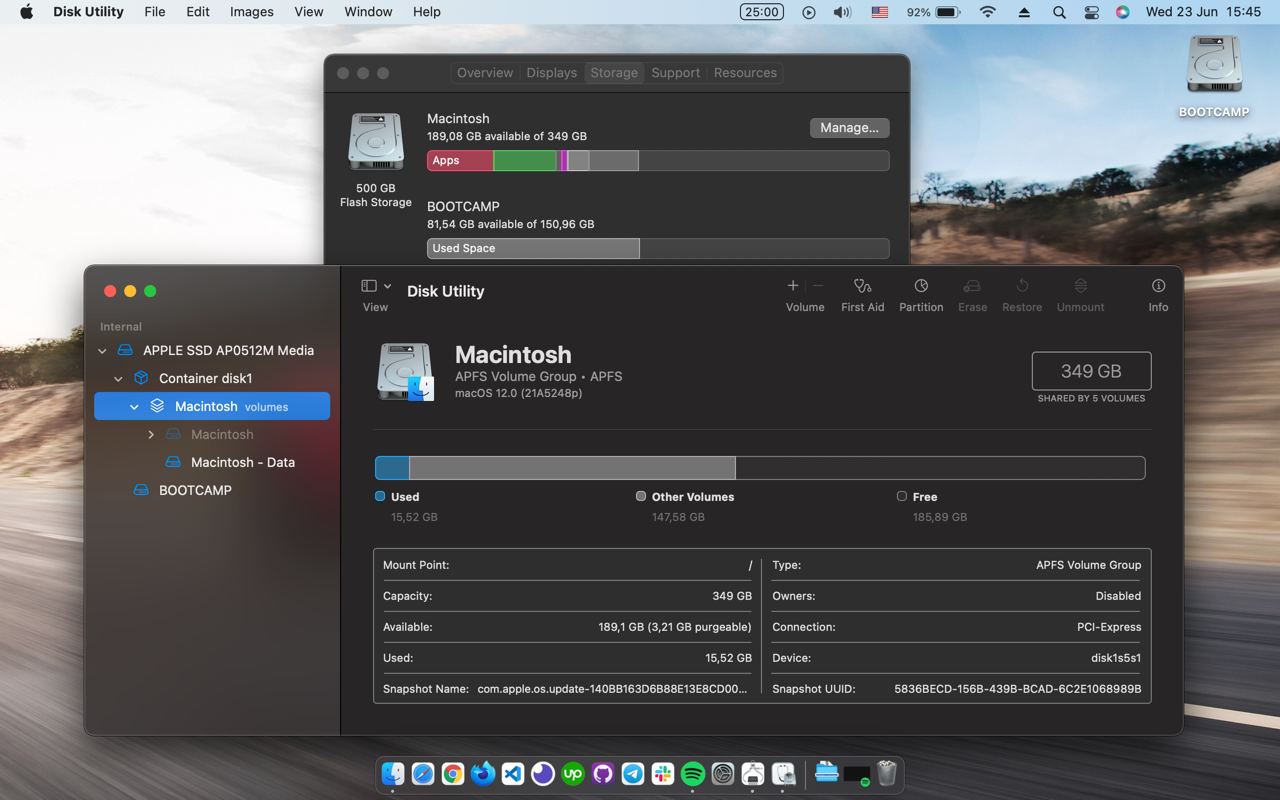This screenshot has width=1280, height=800.
Task: Open Spotlight search in the menu bar
Action: [1059, 12]
